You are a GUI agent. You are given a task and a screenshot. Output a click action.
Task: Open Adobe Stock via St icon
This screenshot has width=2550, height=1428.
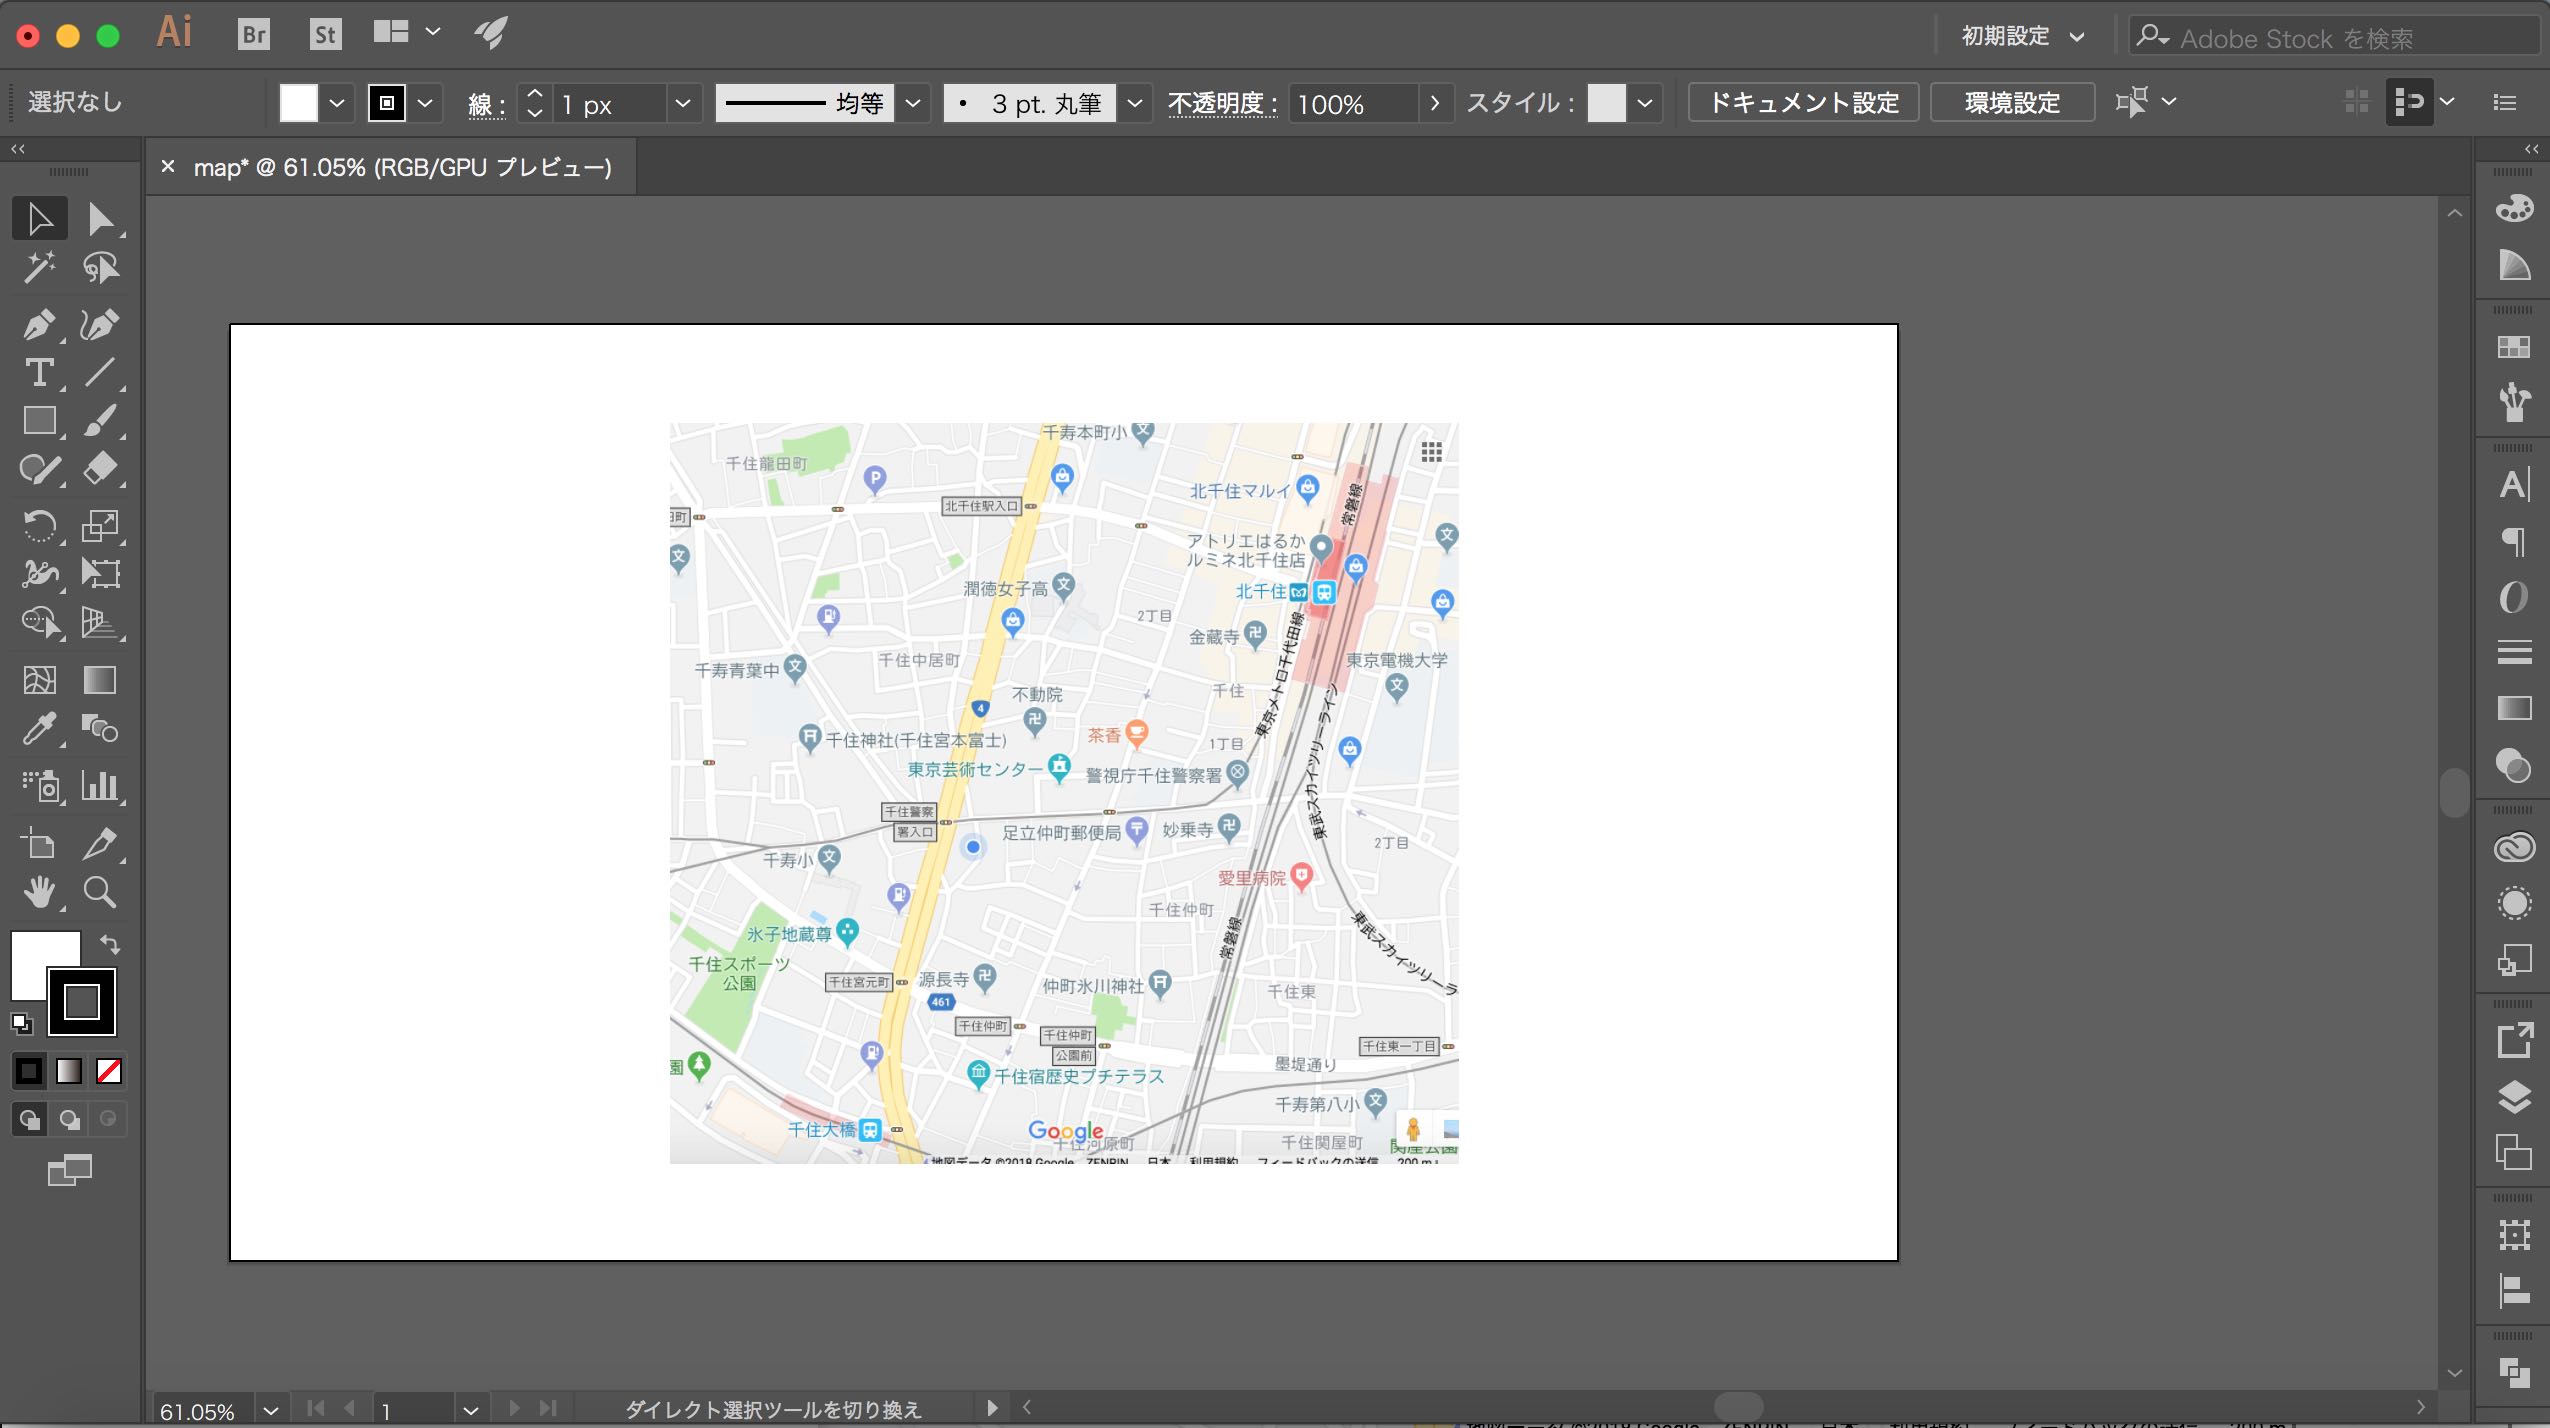tap(325, 34)
